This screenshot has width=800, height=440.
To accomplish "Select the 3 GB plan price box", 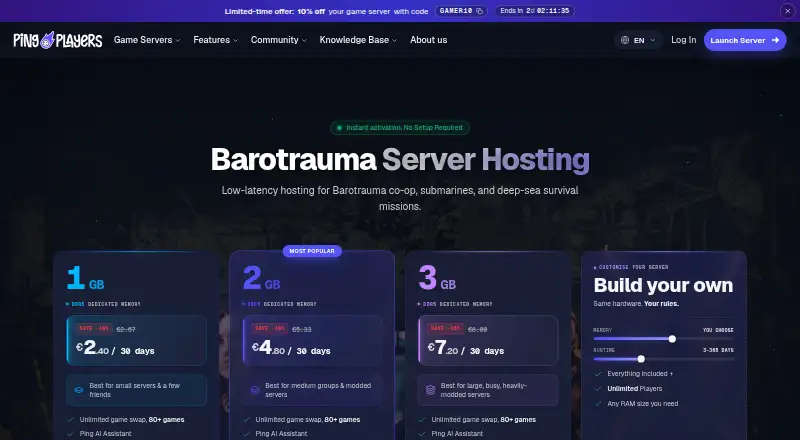I will tap(488, 340).
